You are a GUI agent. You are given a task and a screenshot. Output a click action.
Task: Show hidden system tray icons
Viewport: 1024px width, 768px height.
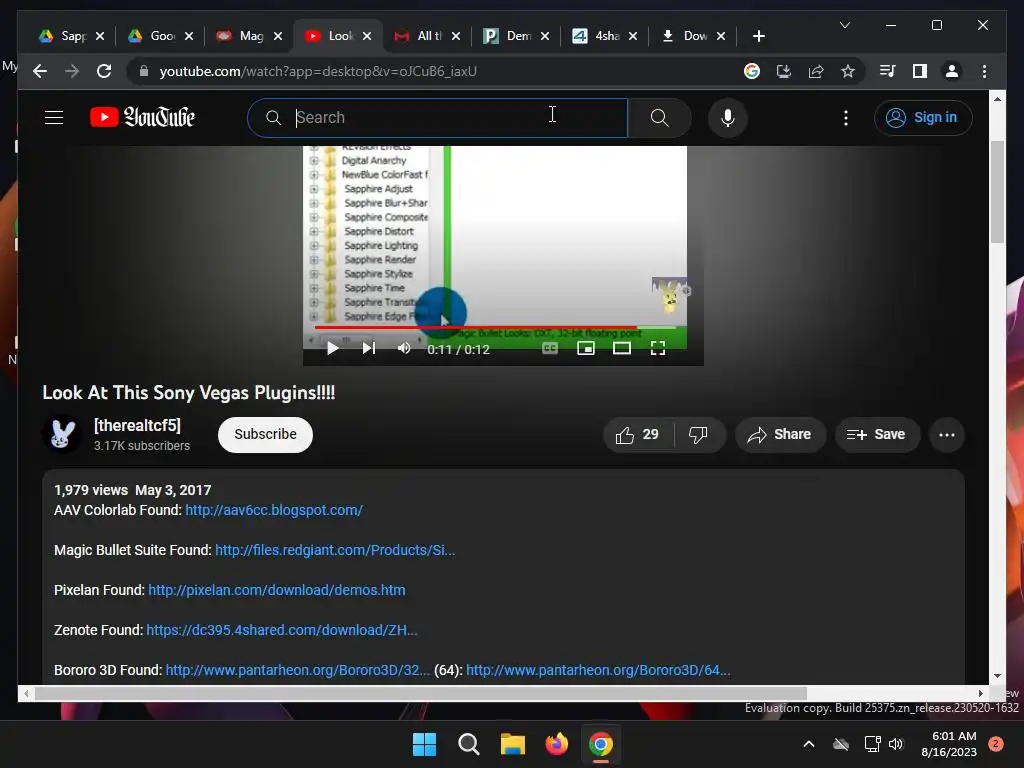(808, 744)
